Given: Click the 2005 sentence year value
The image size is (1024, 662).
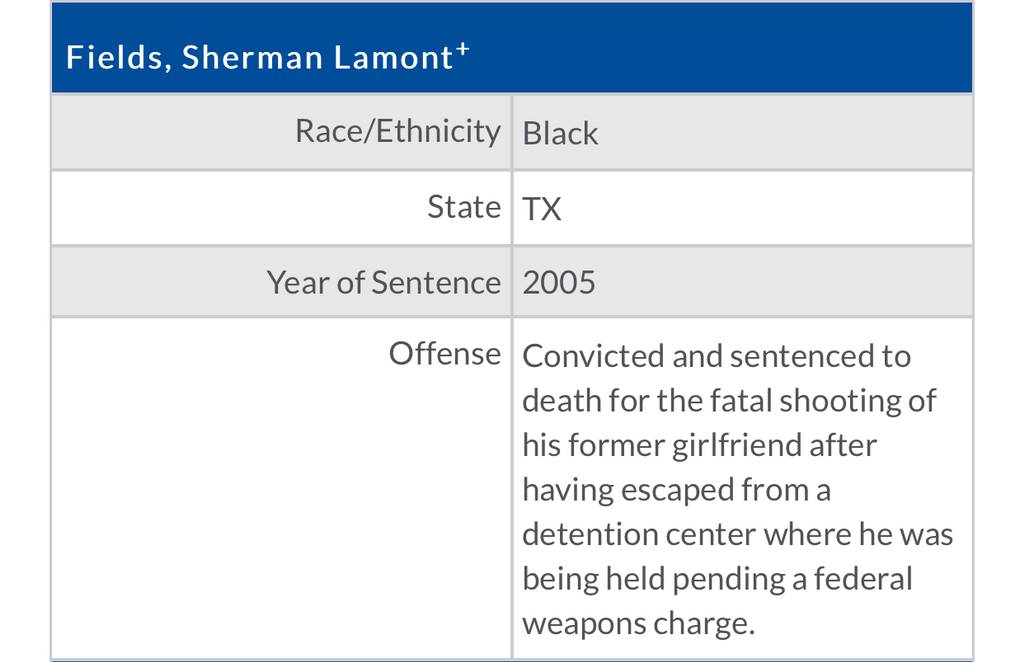Looking at the screenshot, I should 558,283.
